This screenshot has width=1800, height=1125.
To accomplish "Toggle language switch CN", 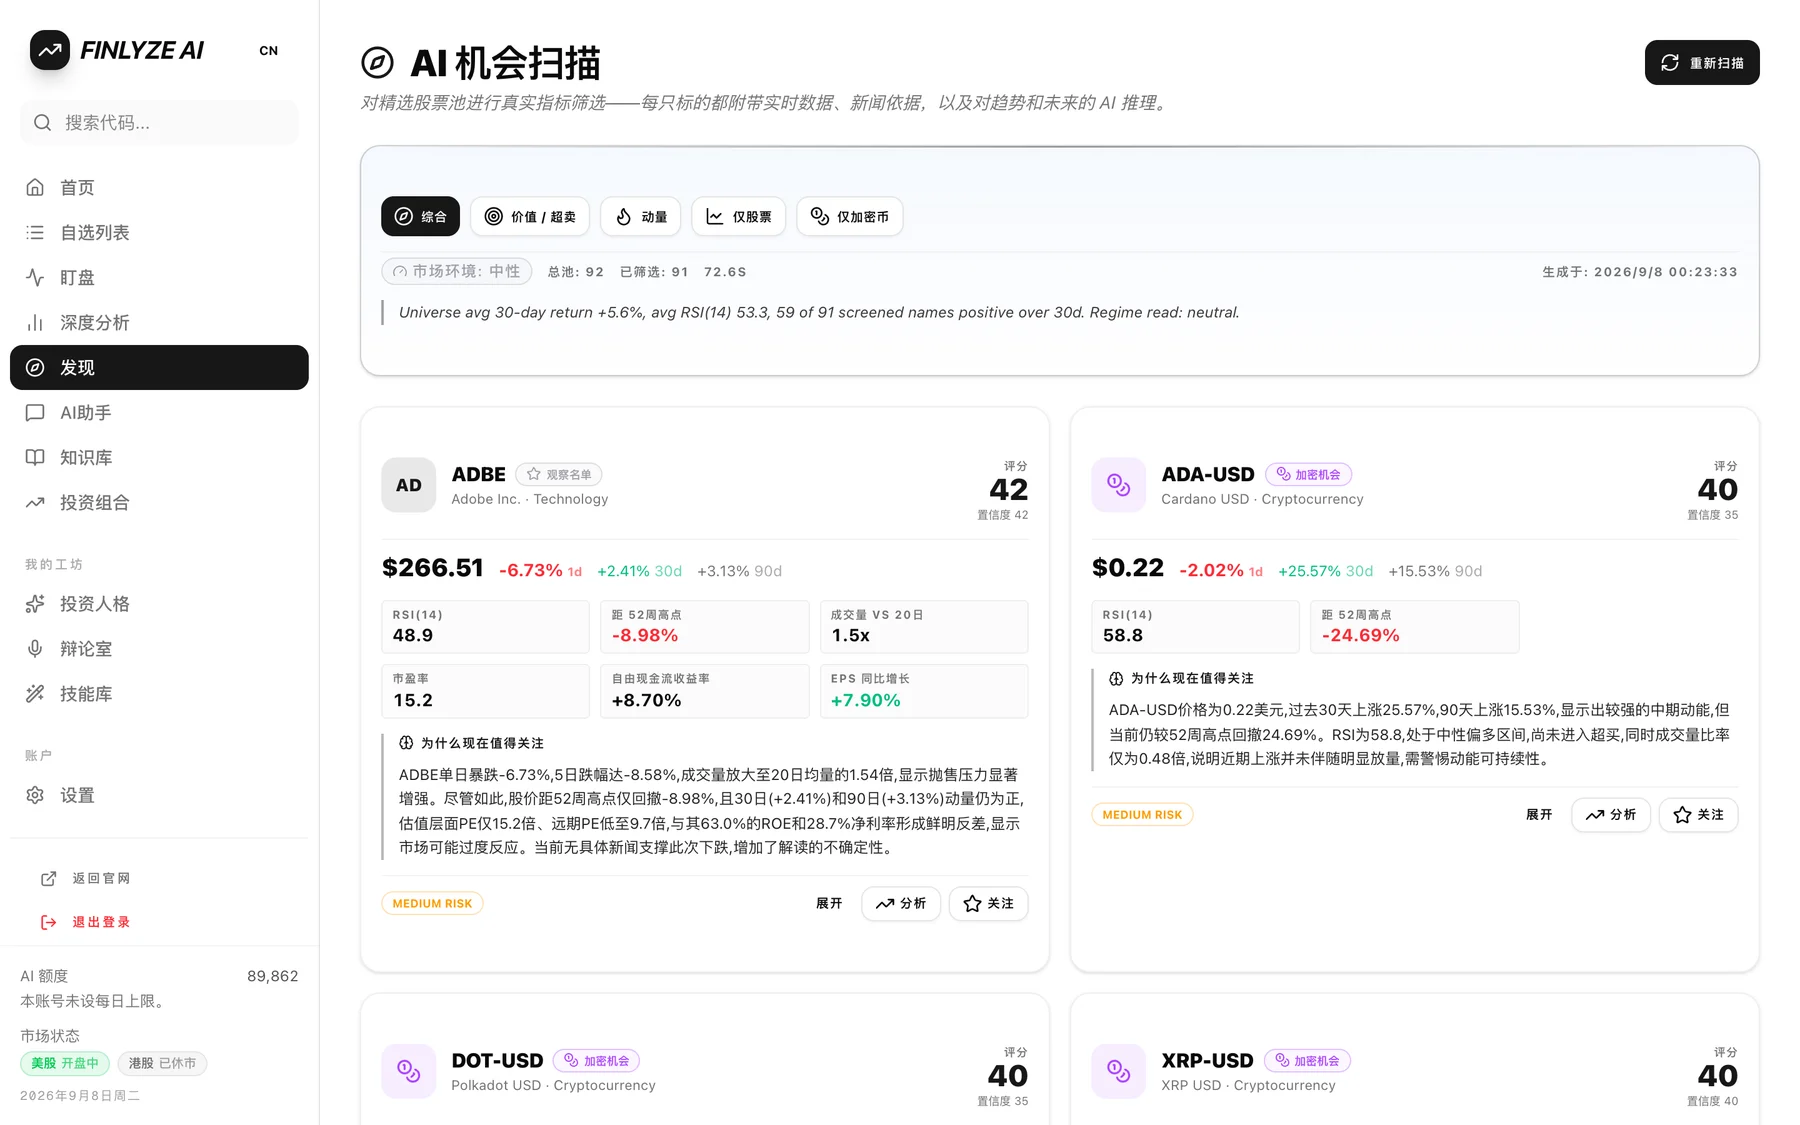I will click(269, 51).
